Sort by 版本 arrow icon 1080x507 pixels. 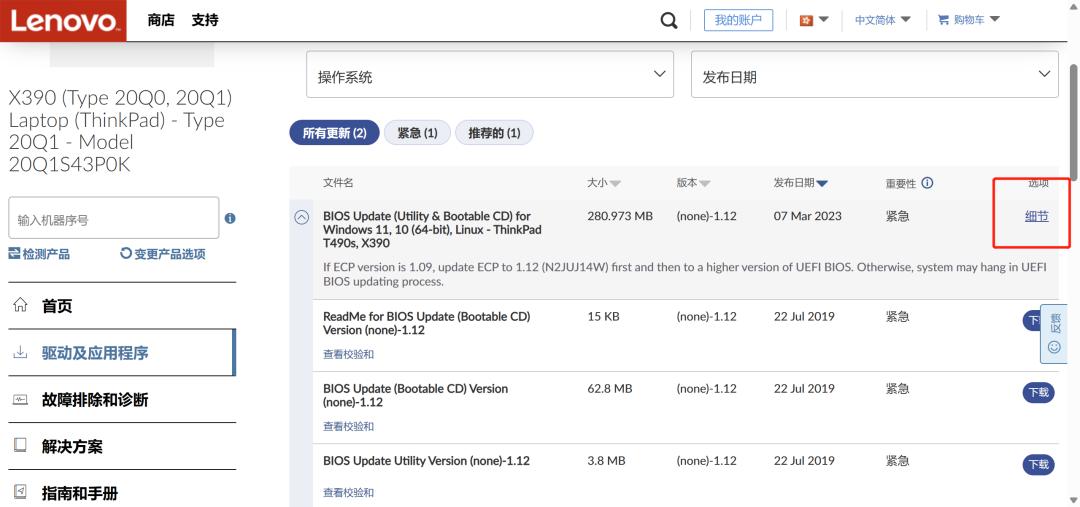pyautogui.click(x=705, y=184)
